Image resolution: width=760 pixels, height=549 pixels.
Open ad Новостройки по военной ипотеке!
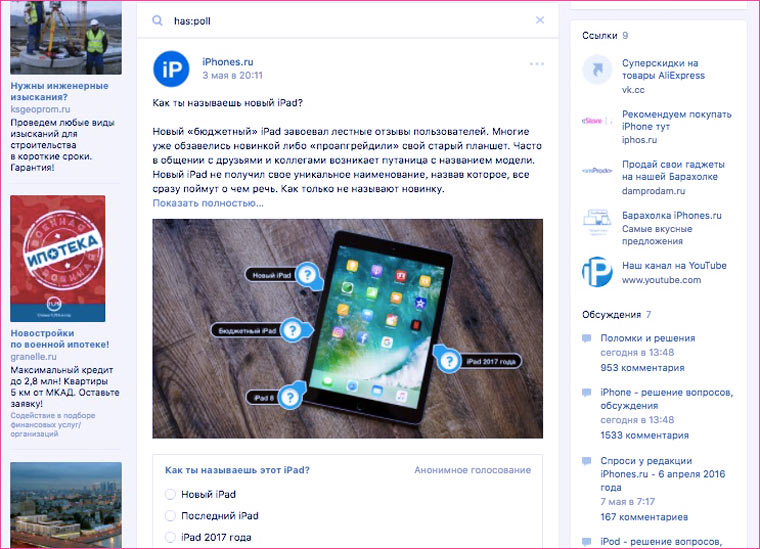point(60,339)
